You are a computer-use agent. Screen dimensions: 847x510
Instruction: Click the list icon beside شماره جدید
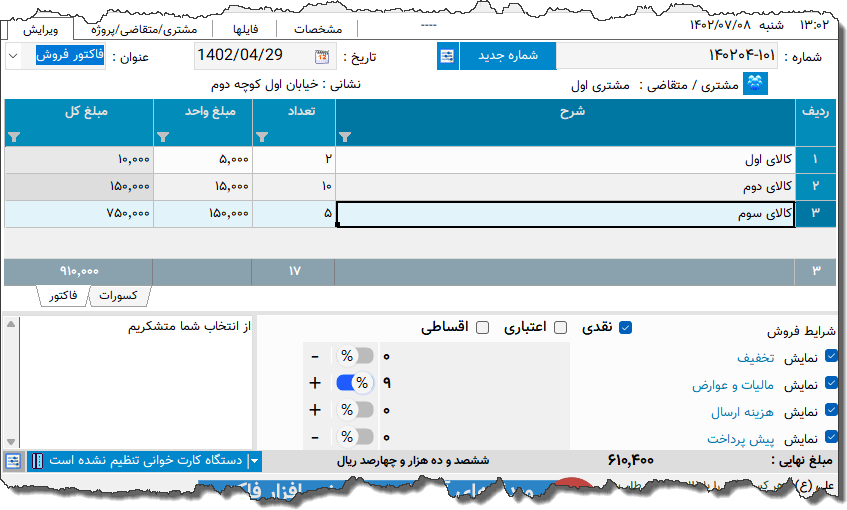[447, 56]
